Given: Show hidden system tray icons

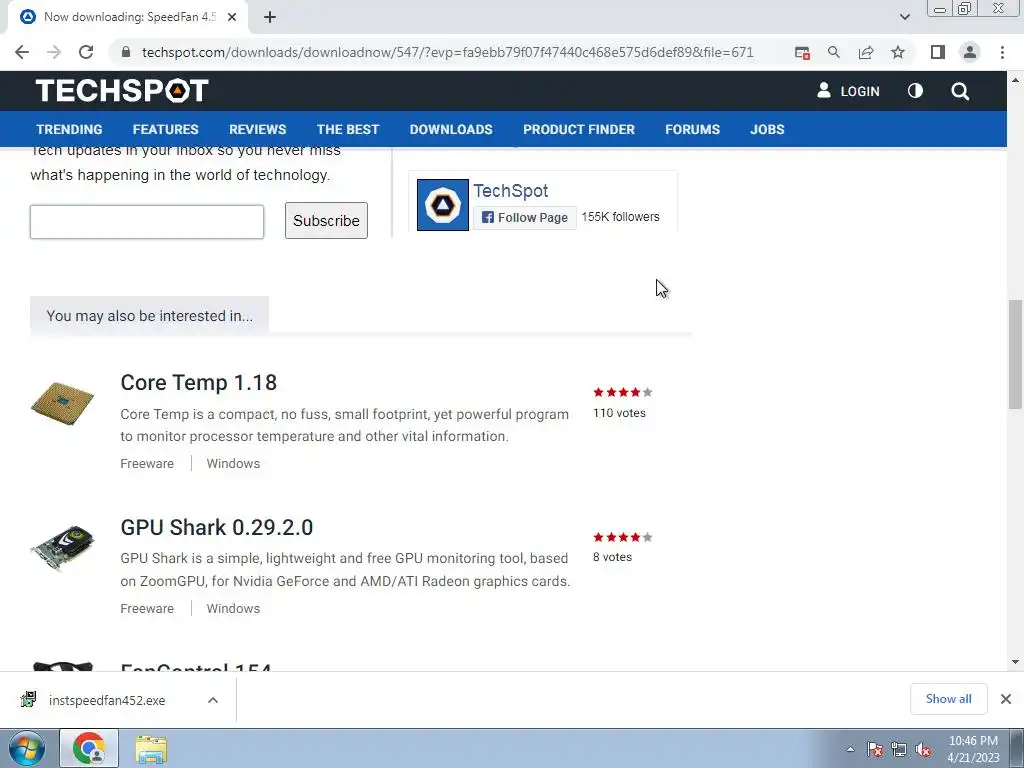Looking at the screenshot, I should pyautogui.click(x=850, y=749).
